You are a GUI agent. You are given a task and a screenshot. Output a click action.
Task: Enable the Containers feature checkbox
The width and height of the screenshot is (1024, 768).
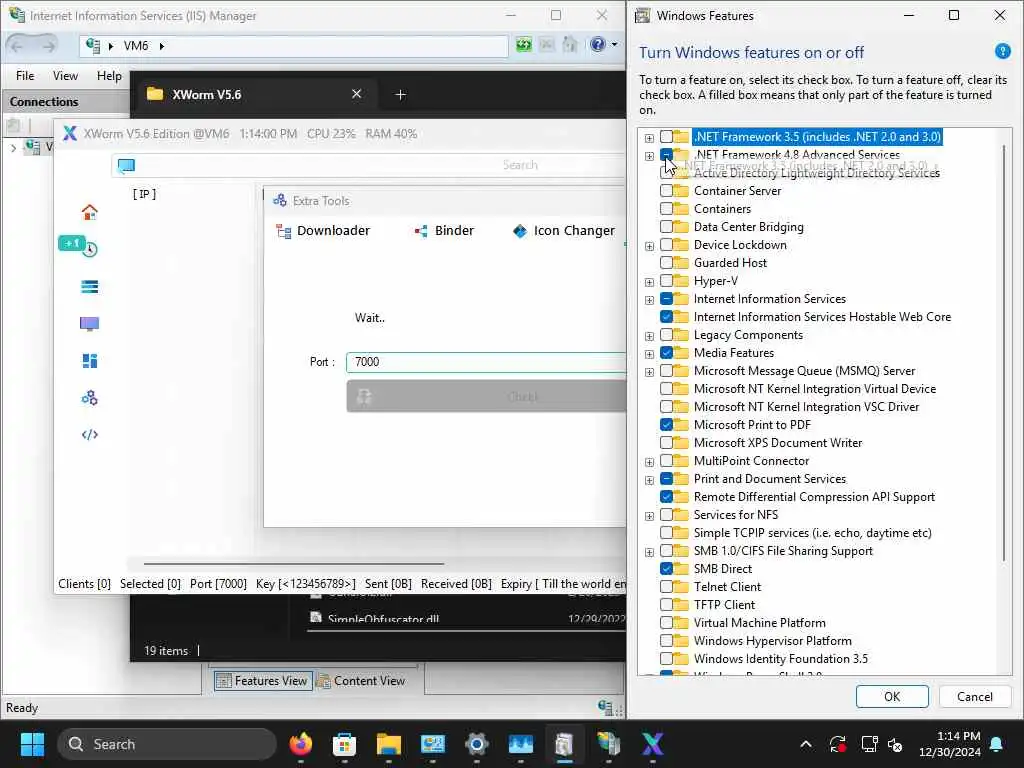click(666, 209)
